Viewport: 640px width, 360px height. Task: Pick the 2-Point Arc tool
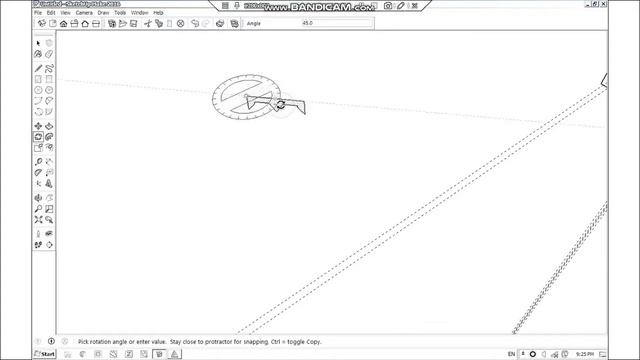[49, 101]
